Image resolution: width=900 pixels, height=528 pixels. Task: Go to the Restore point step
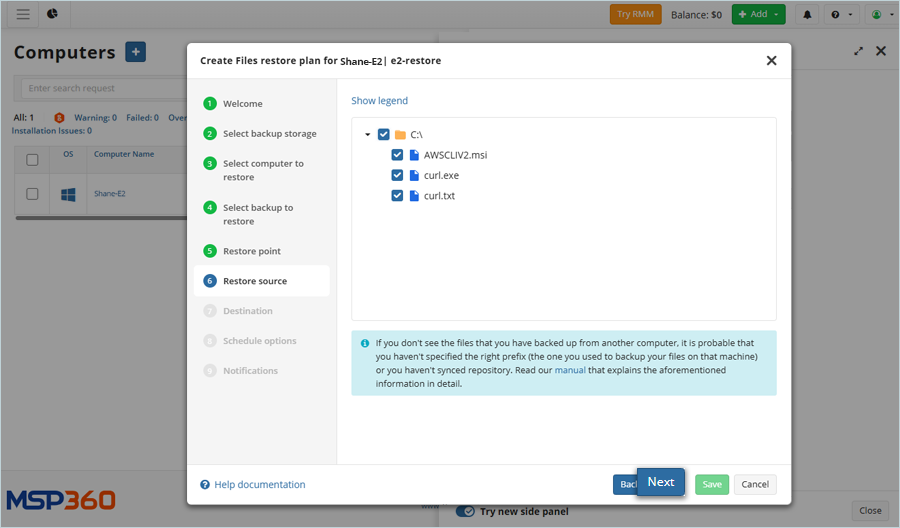[x=251, y=251]
